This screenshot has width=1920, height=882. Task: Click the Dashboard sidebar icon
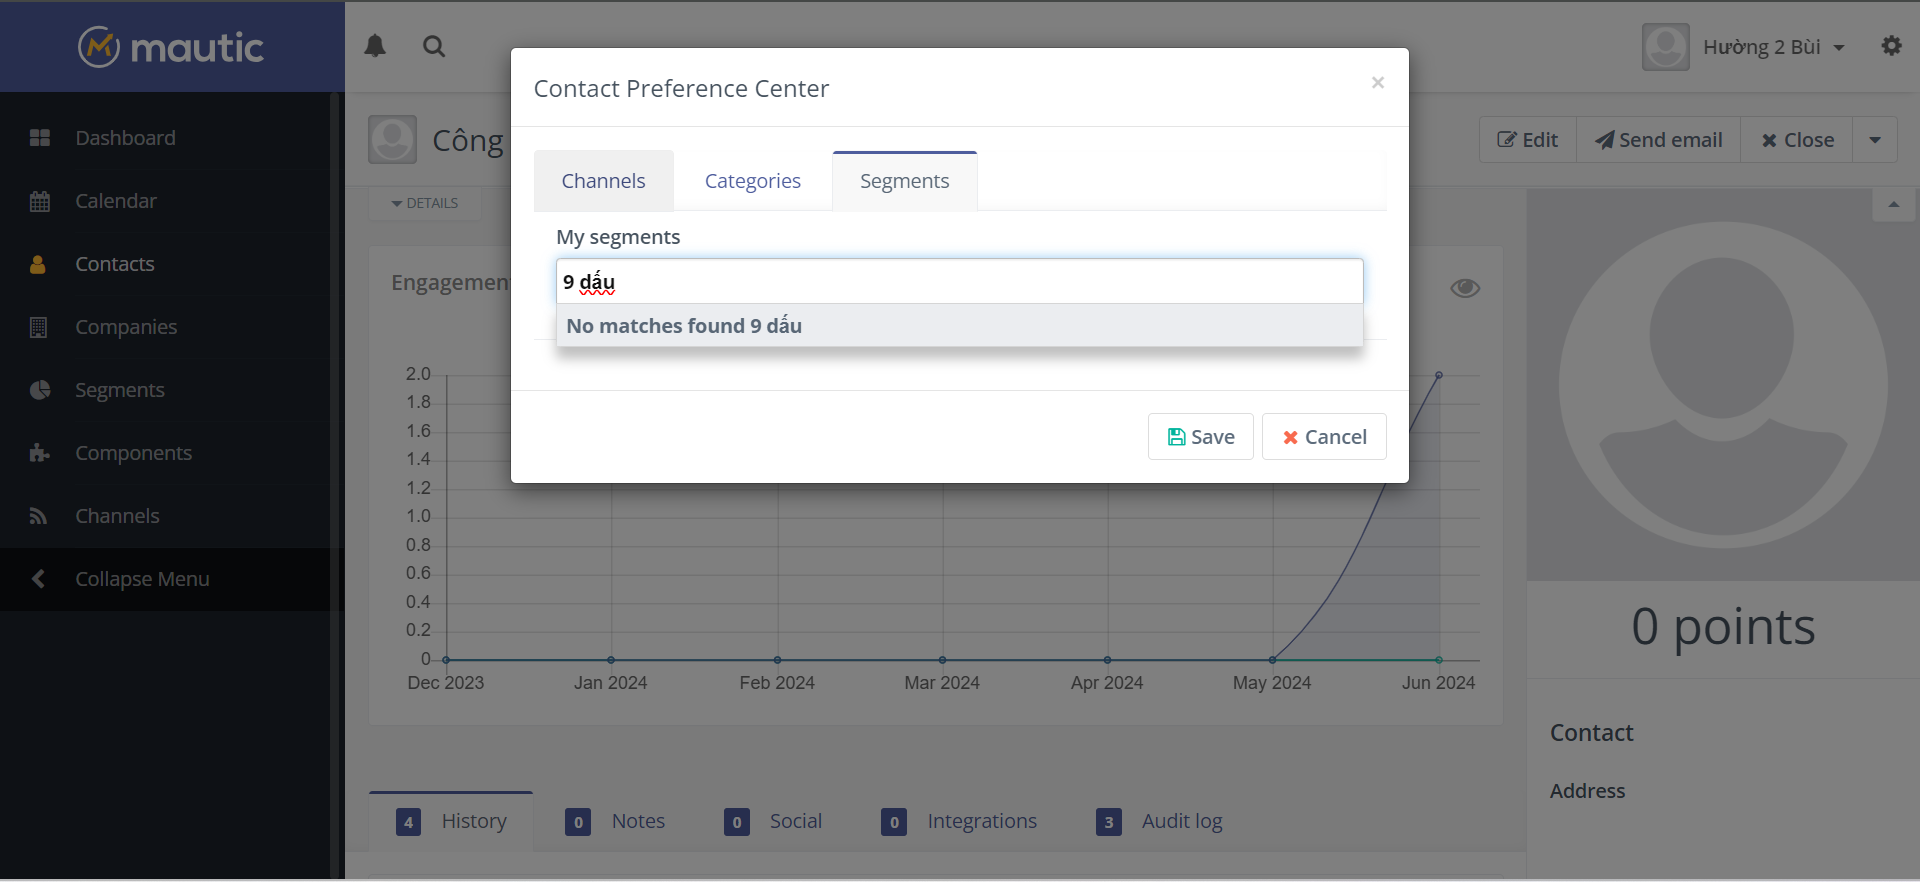point(40,138)
